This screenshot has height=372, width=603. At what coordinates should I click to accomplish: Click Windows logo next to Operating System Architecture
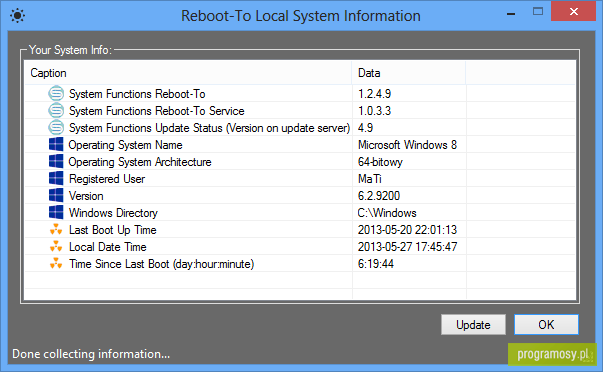[56, 162]
